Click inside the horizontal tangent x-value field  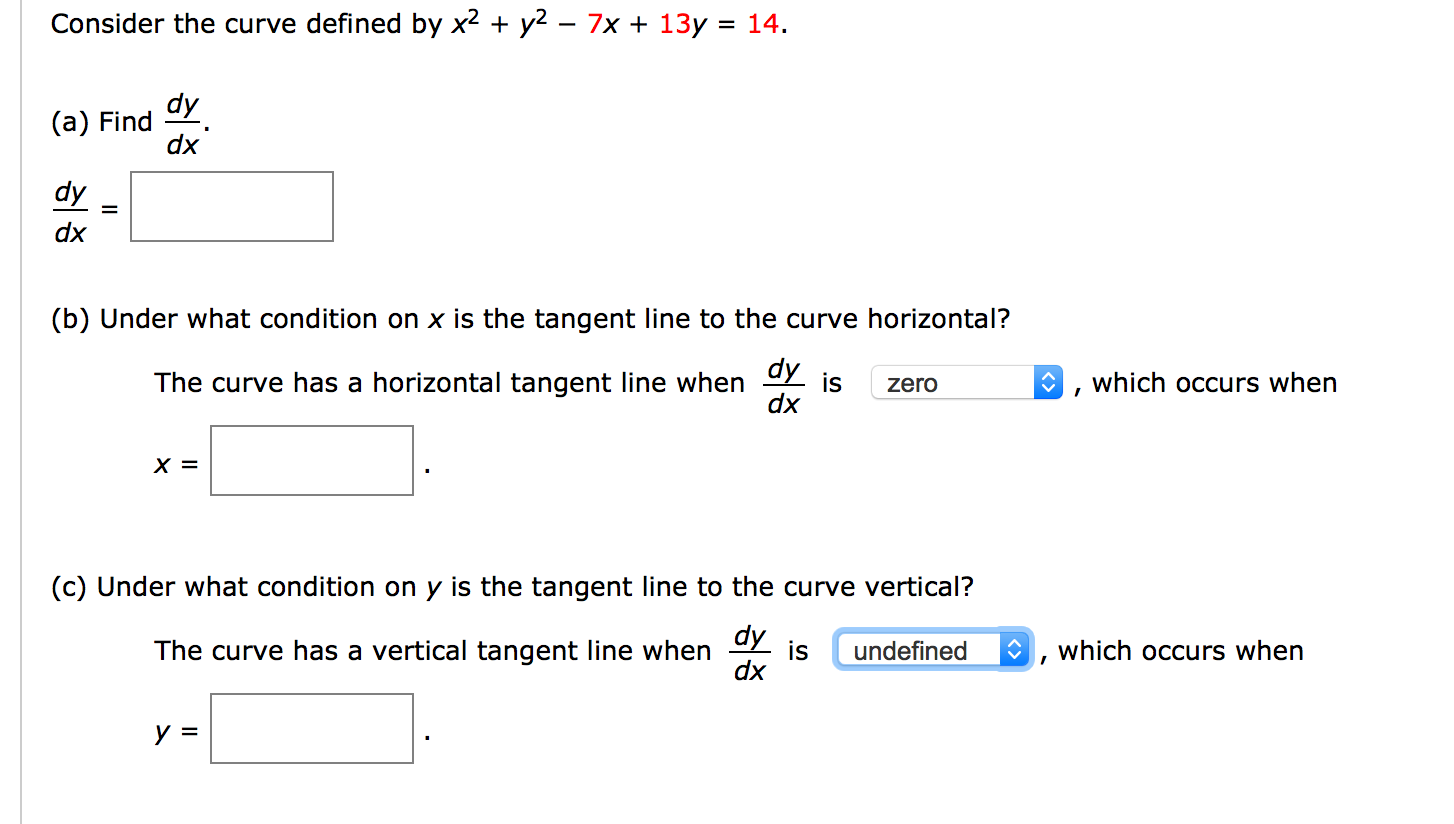(311, 460)
